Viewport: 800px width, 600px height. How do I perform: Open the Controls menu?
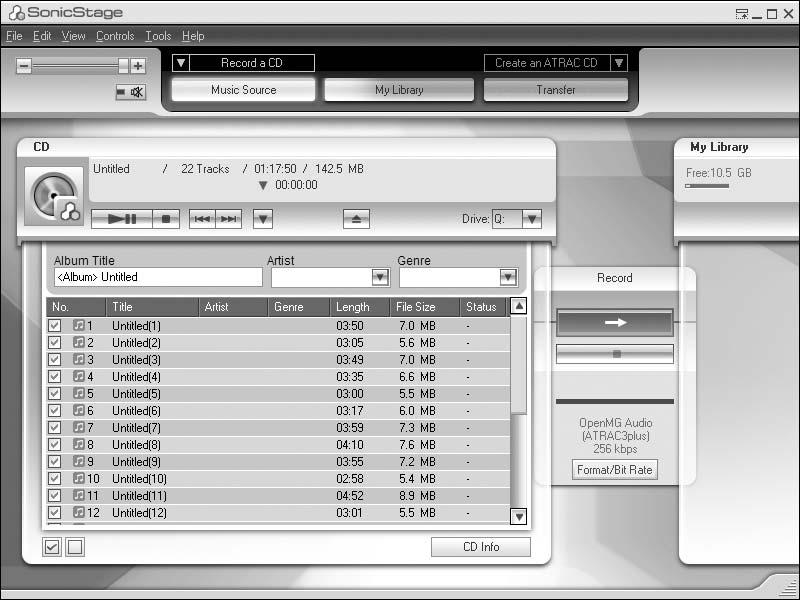(x=115, y=36)
